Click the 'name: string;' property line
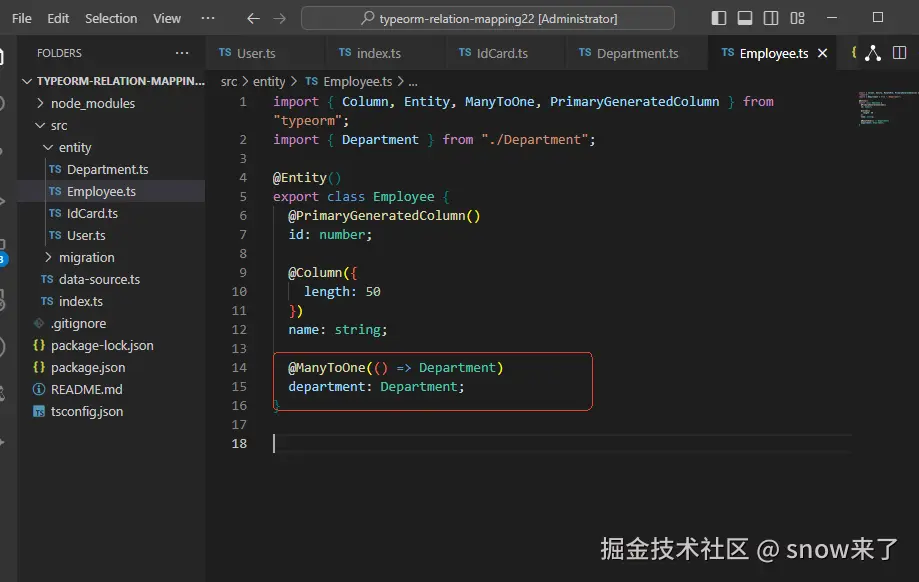919x582 pixels. tap(338, 329)
